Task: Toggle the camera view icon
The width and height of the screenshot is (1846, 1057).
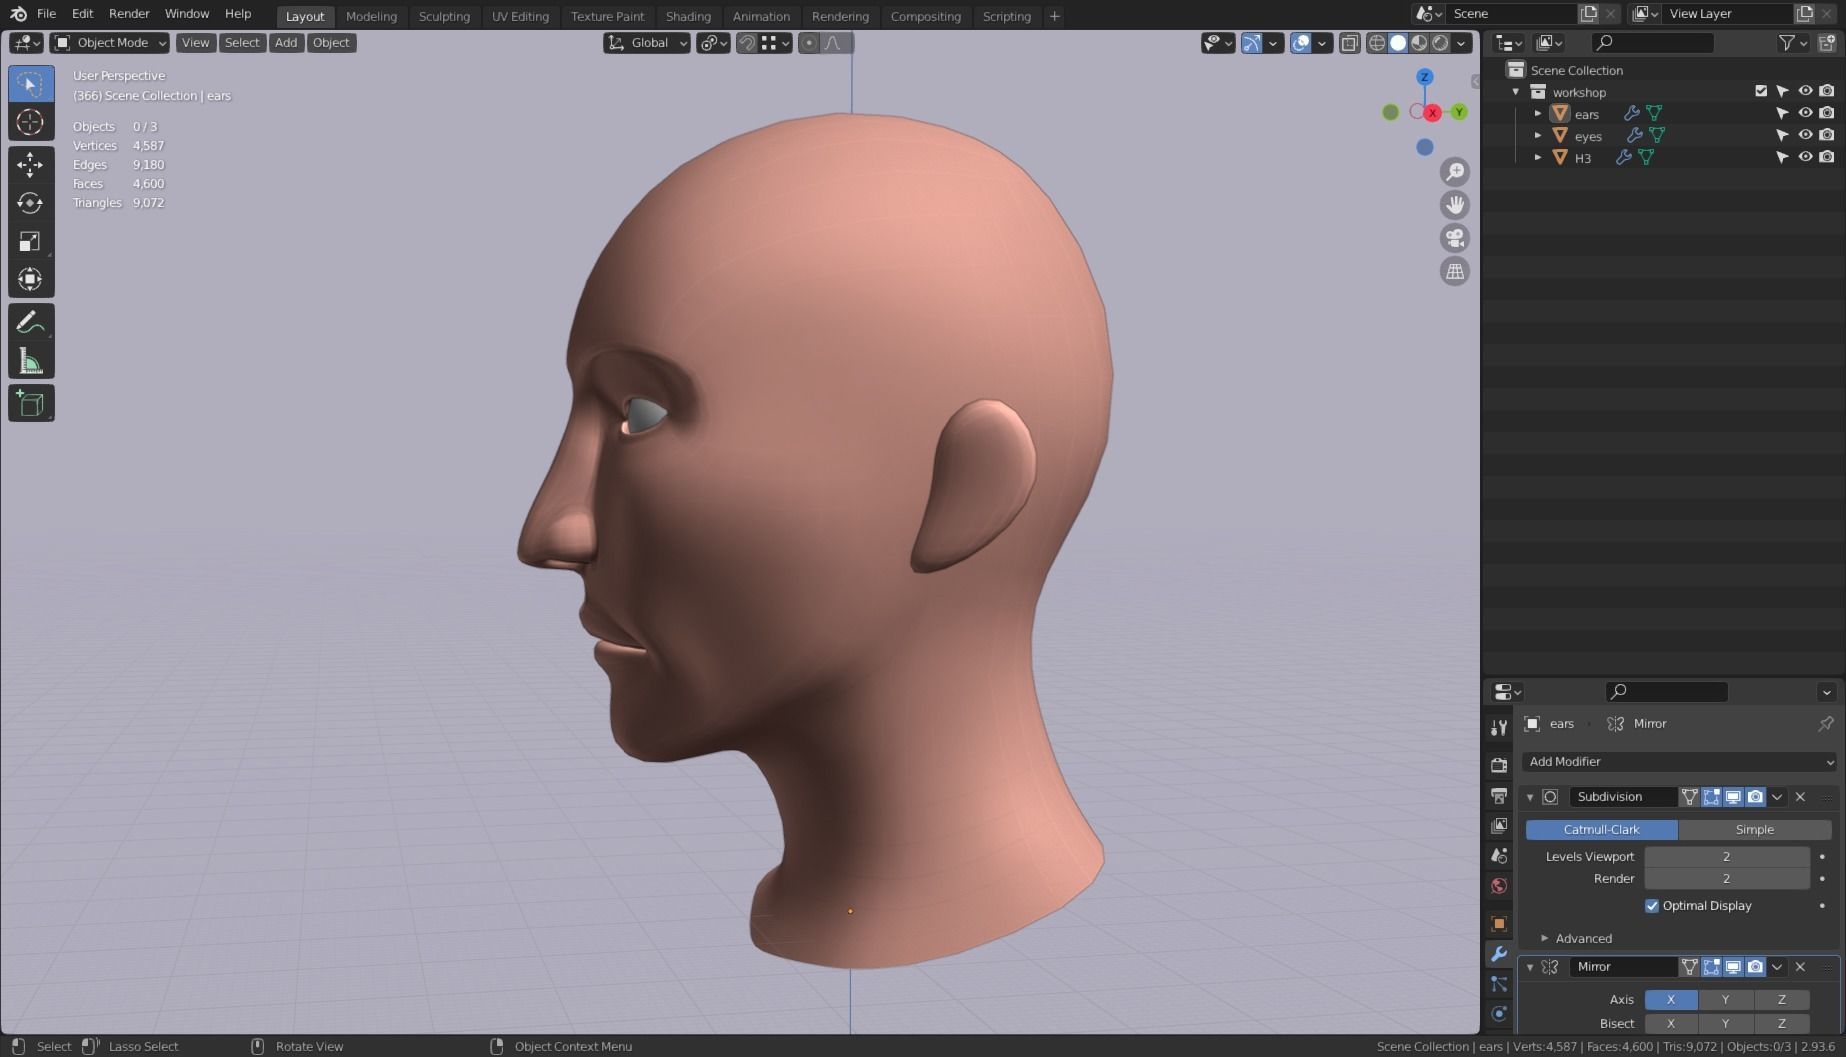Action: coord(1455,238)
